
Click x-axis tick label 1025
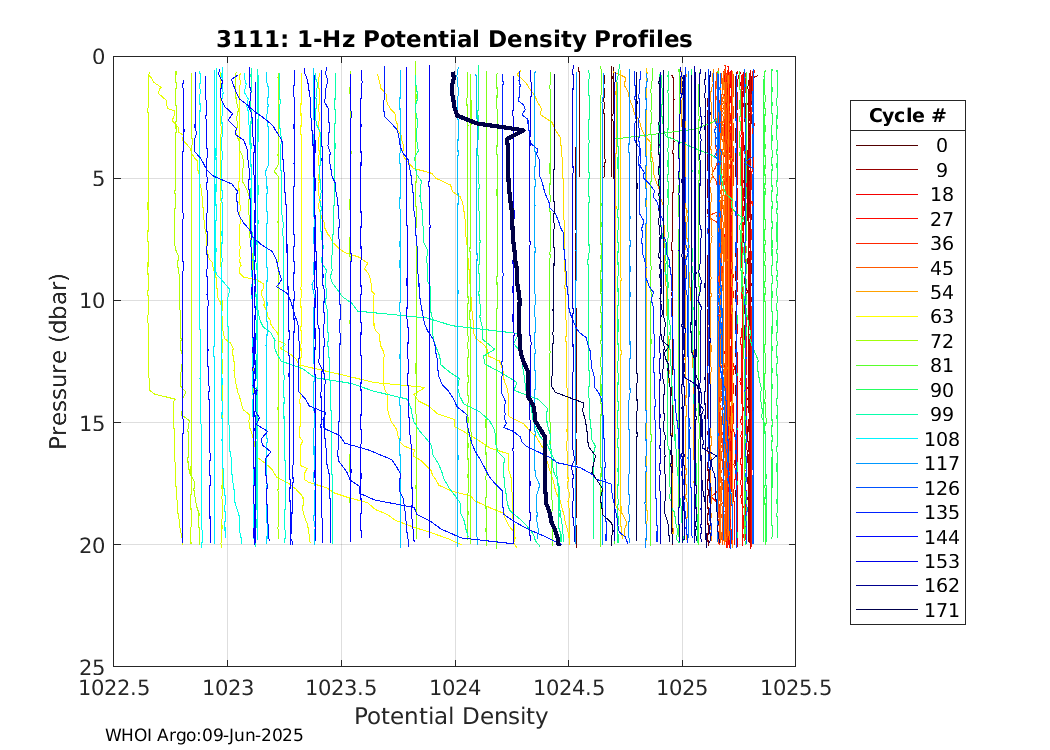click(x=682, y=688)
